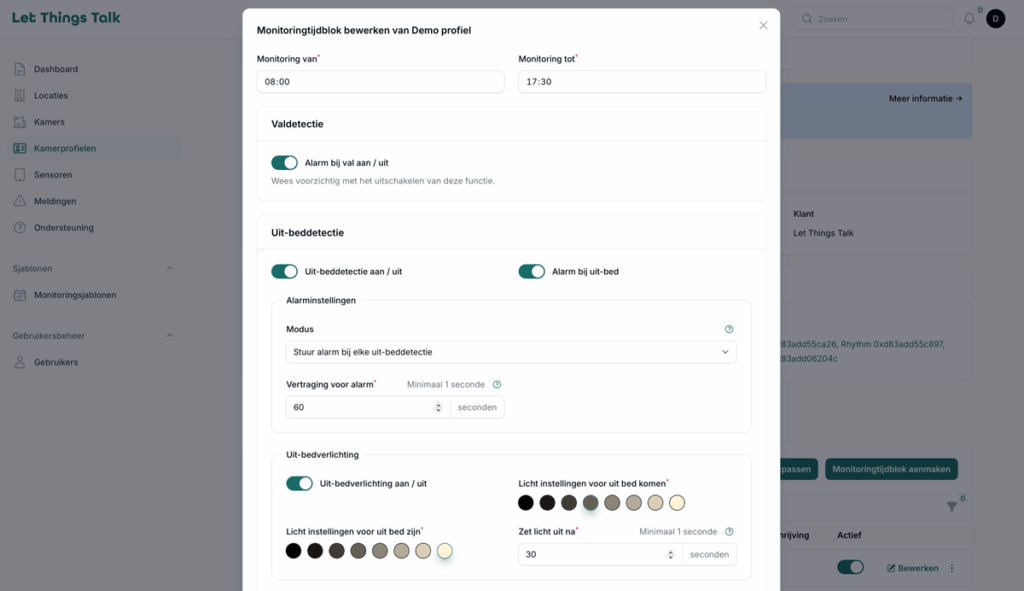Toggle Alarm bij uit-bed switch
Viewport: 1024px width, 591px height.
tap(532, 272)
